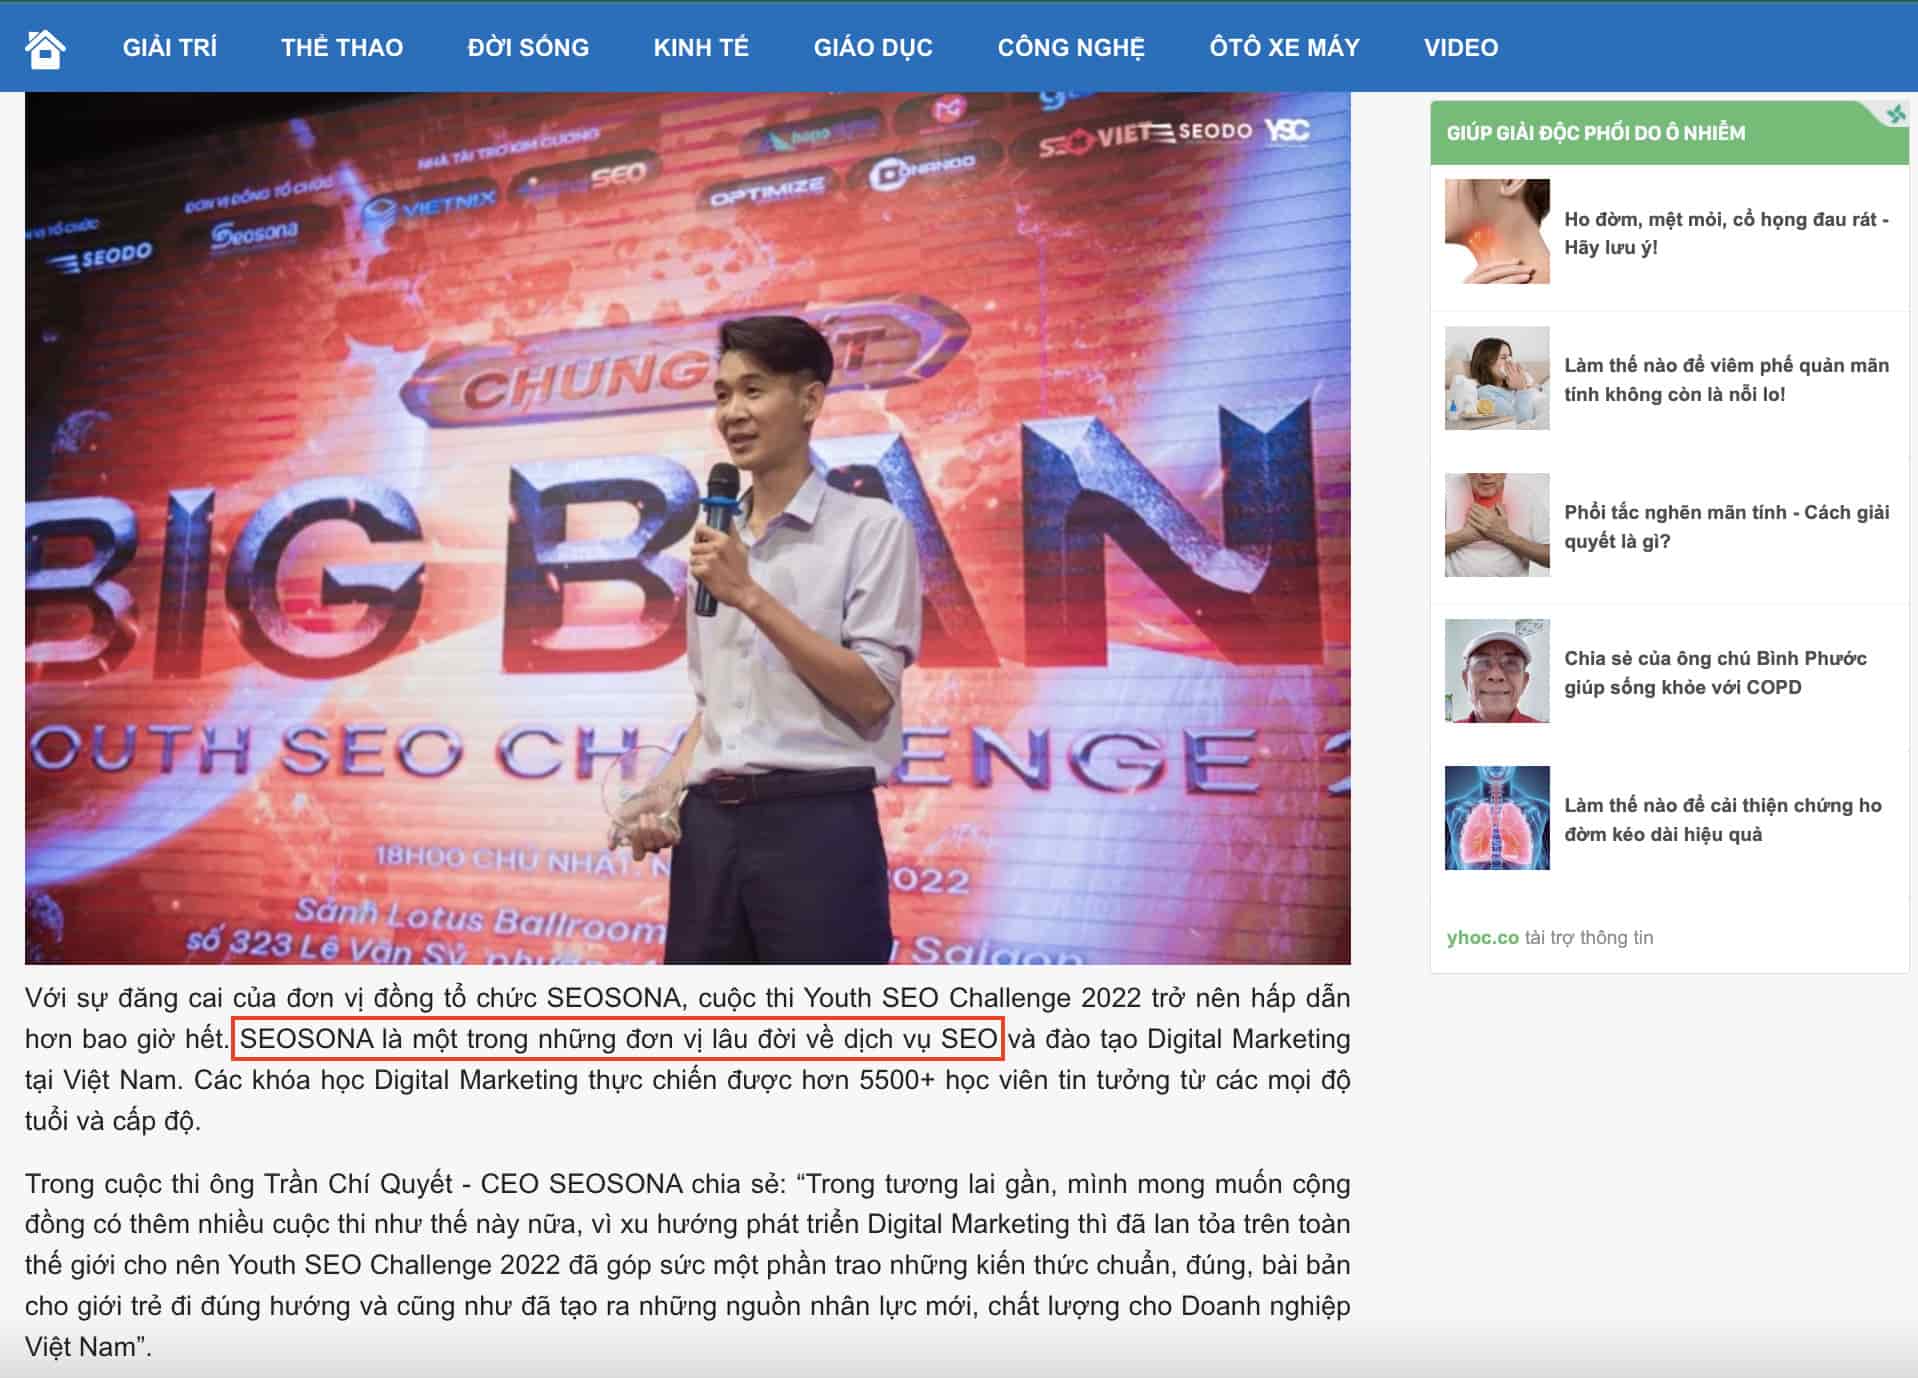The width and height of the screenshot is (1918, 1378).
Task: Go to ĐỜI SỐNG section
Action: 528,47
